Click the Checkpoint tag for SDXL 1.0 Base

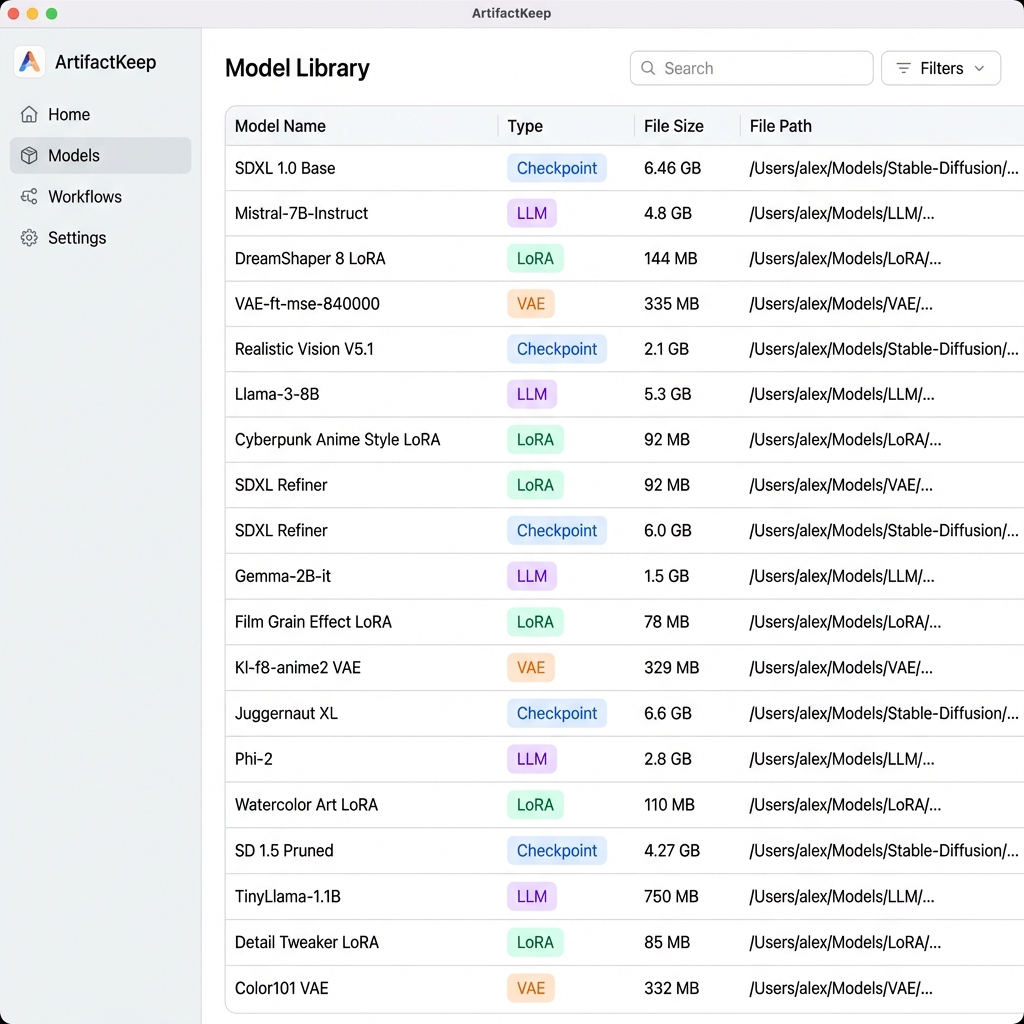[556, 168]
